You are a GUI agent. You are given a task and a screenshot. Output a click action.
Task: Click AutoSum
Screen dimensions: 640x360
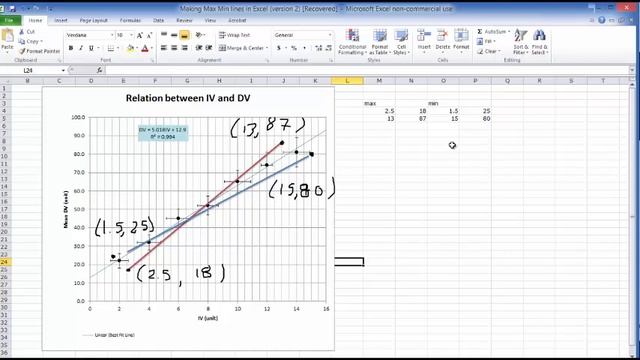(x=491, y=31)
